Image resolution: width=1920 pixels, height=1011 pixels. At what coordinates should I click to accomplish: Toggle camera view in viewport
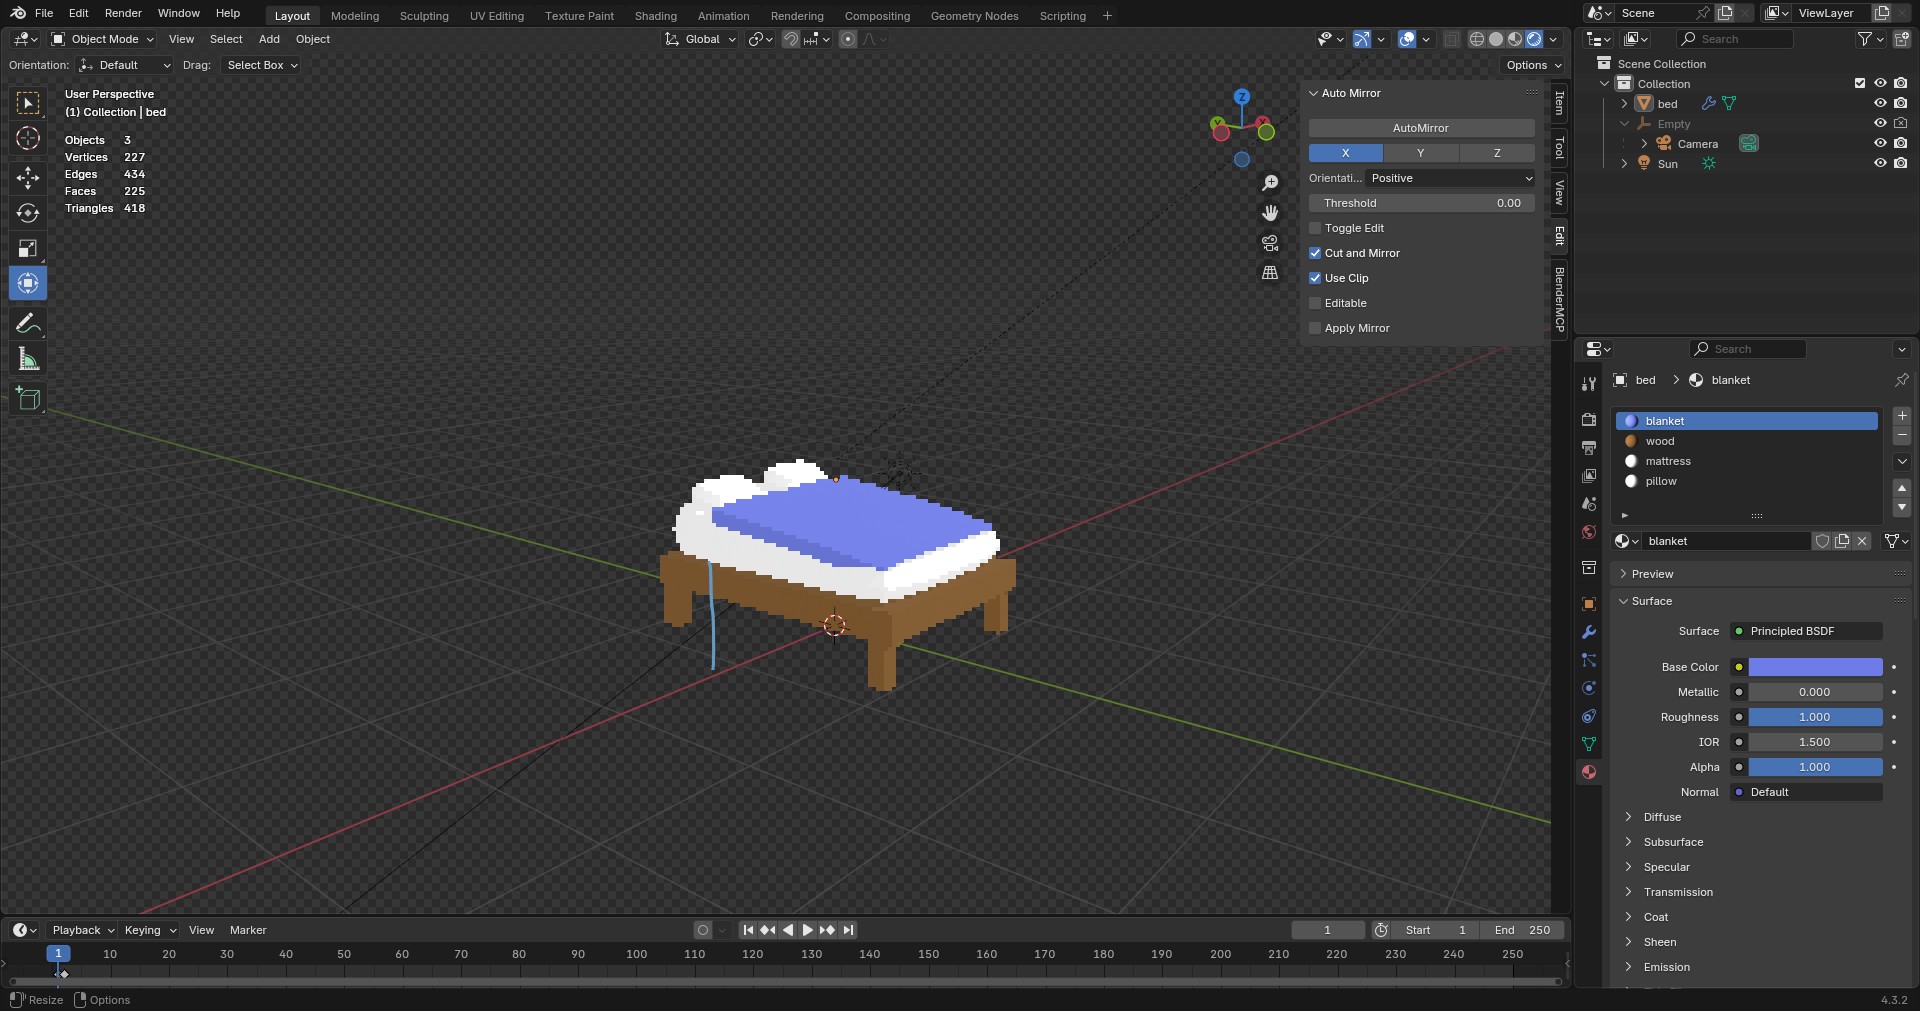click(1270, 243)
